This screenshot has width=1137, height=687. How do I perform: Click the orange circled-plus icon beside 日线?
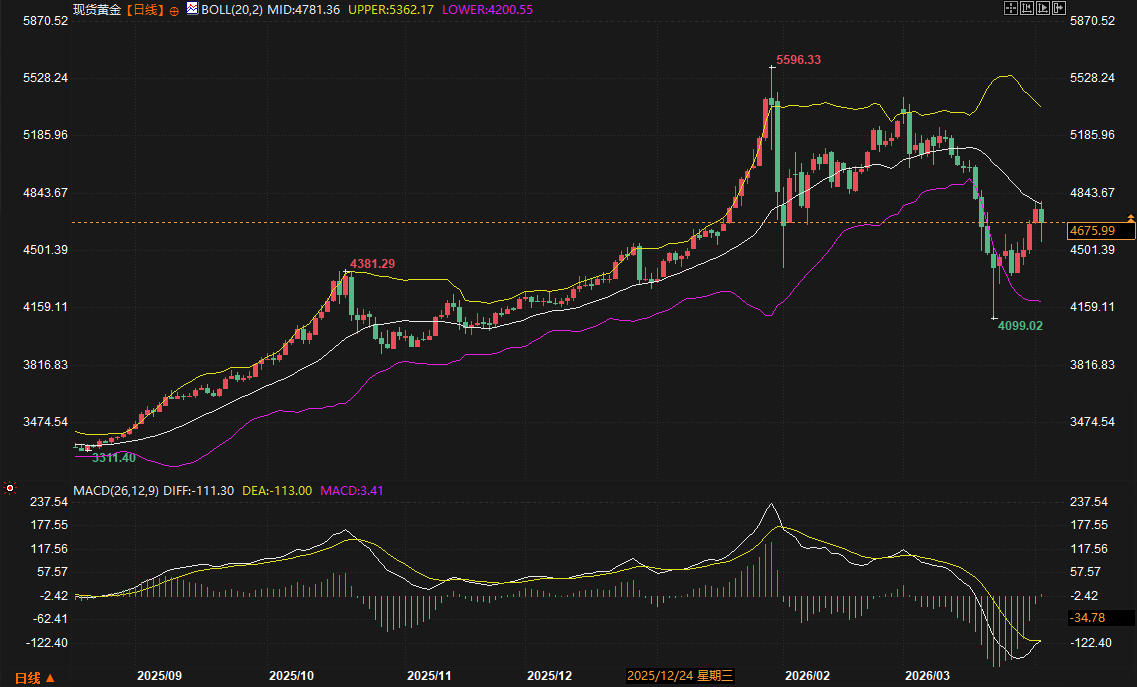click(x=174, y=11)
